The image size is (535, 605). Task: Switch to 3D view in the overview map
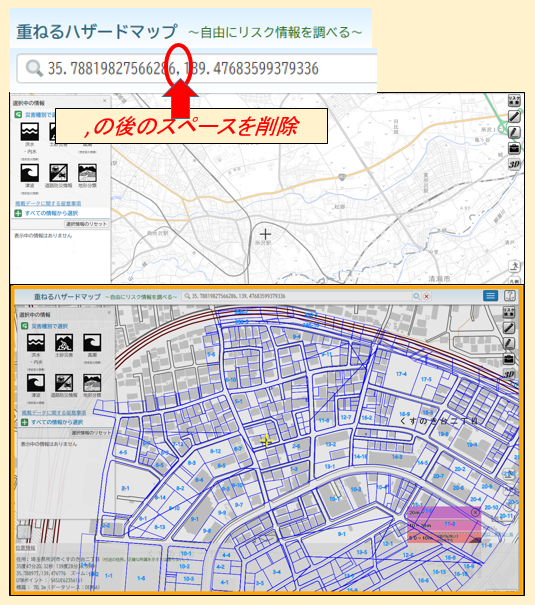coord(514,164)
